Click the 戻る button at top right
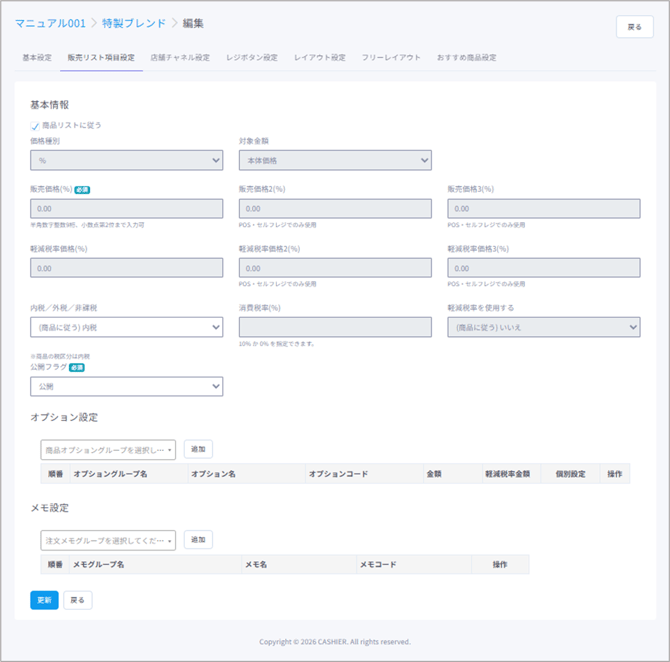The image size is (670, 662). [634, 27]
